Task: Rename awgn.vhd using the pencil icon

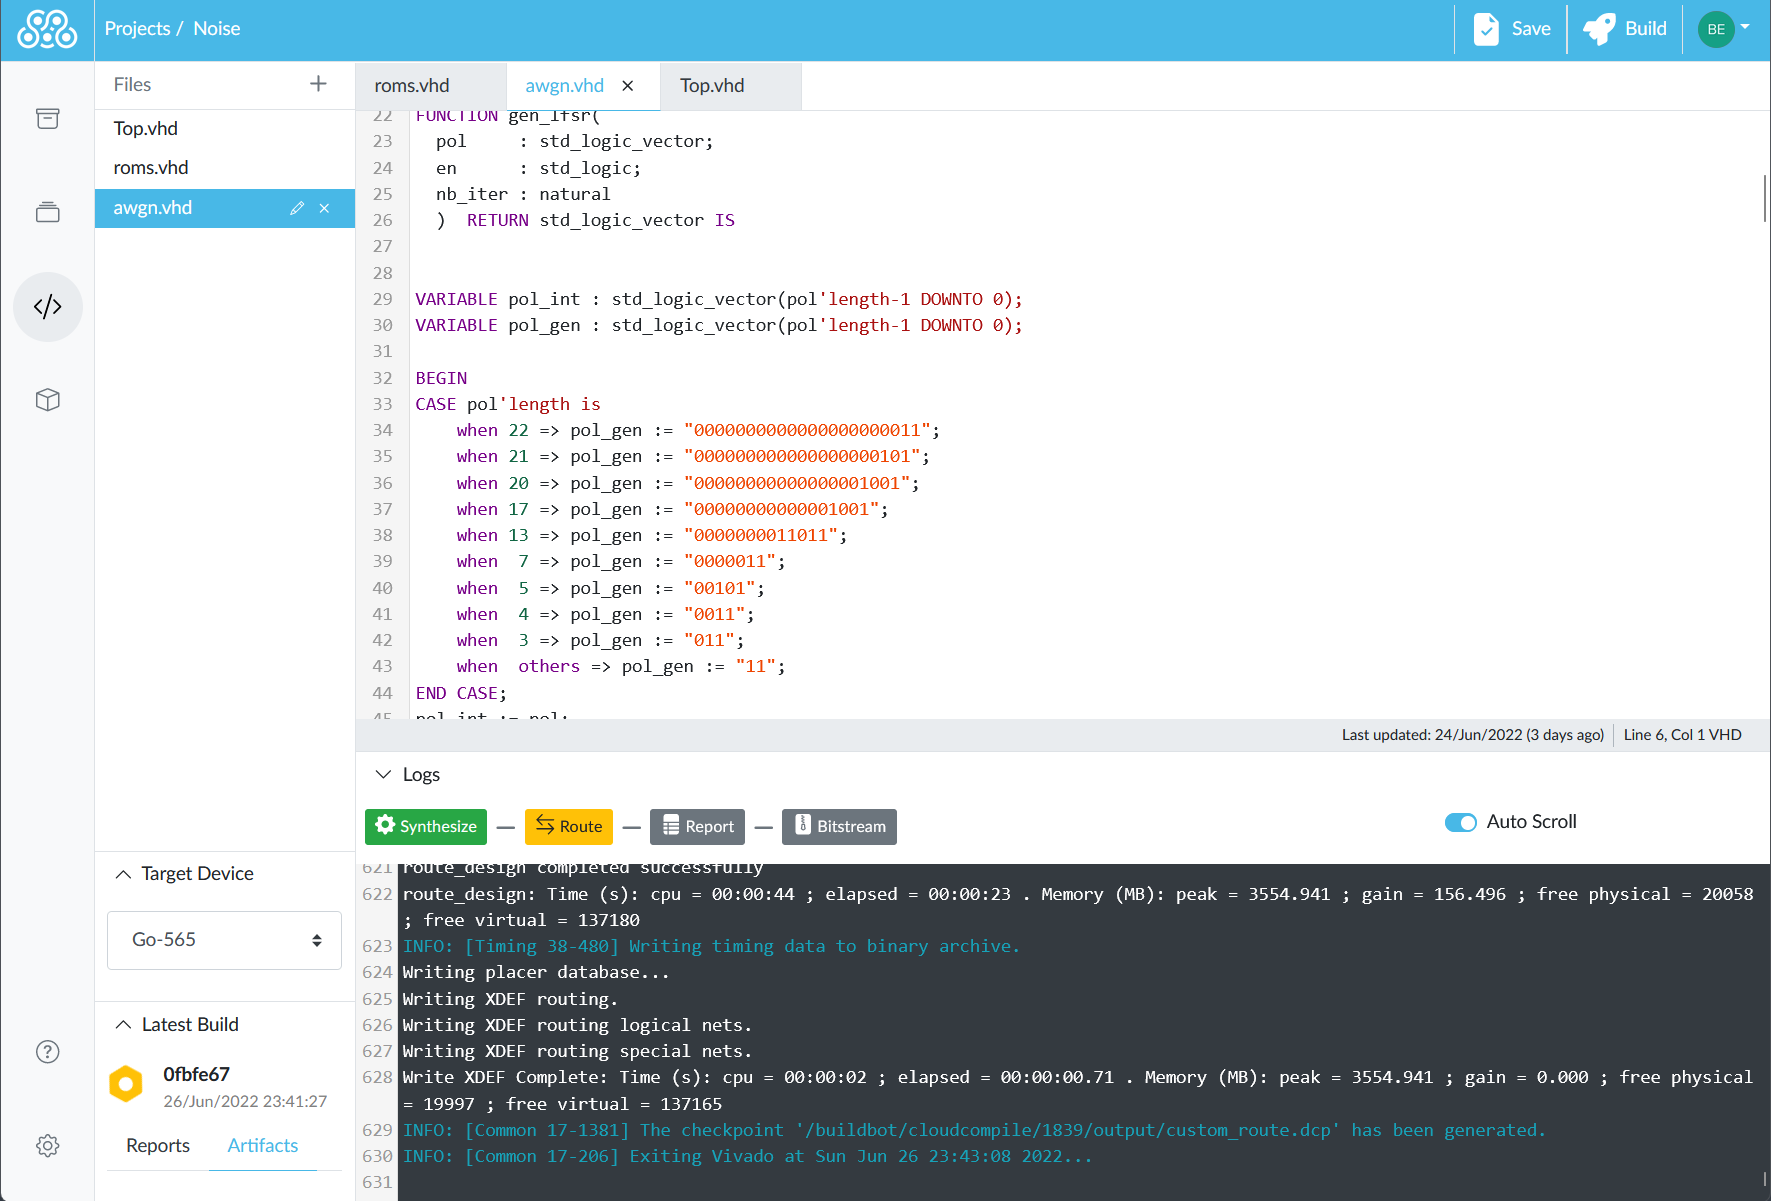Action: click(x=297, y=208)
